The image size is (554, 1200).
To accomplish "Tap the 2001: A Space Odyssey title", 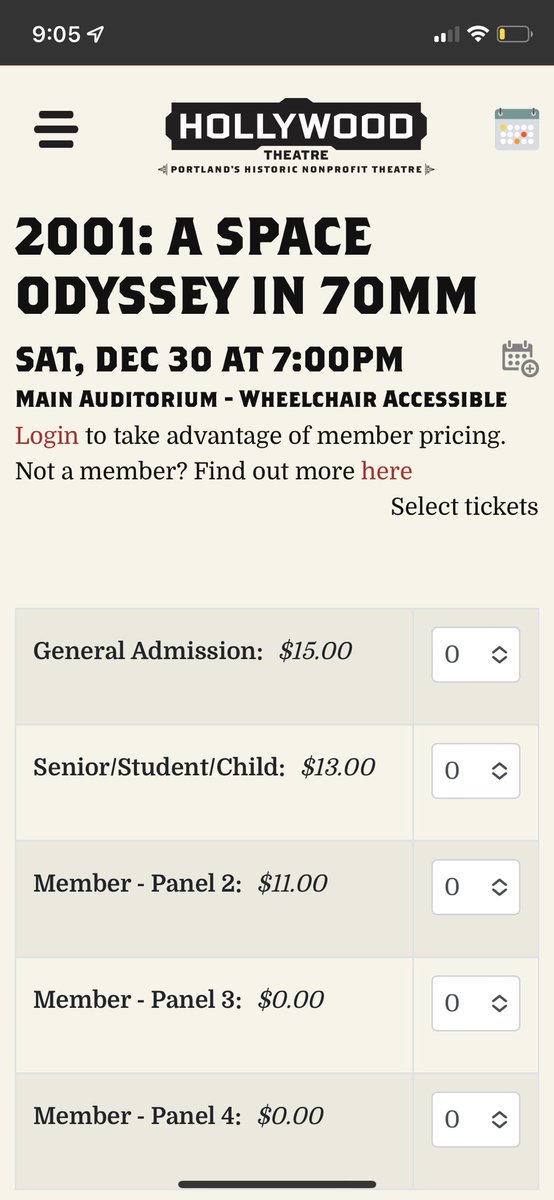I will pos(246,266).
